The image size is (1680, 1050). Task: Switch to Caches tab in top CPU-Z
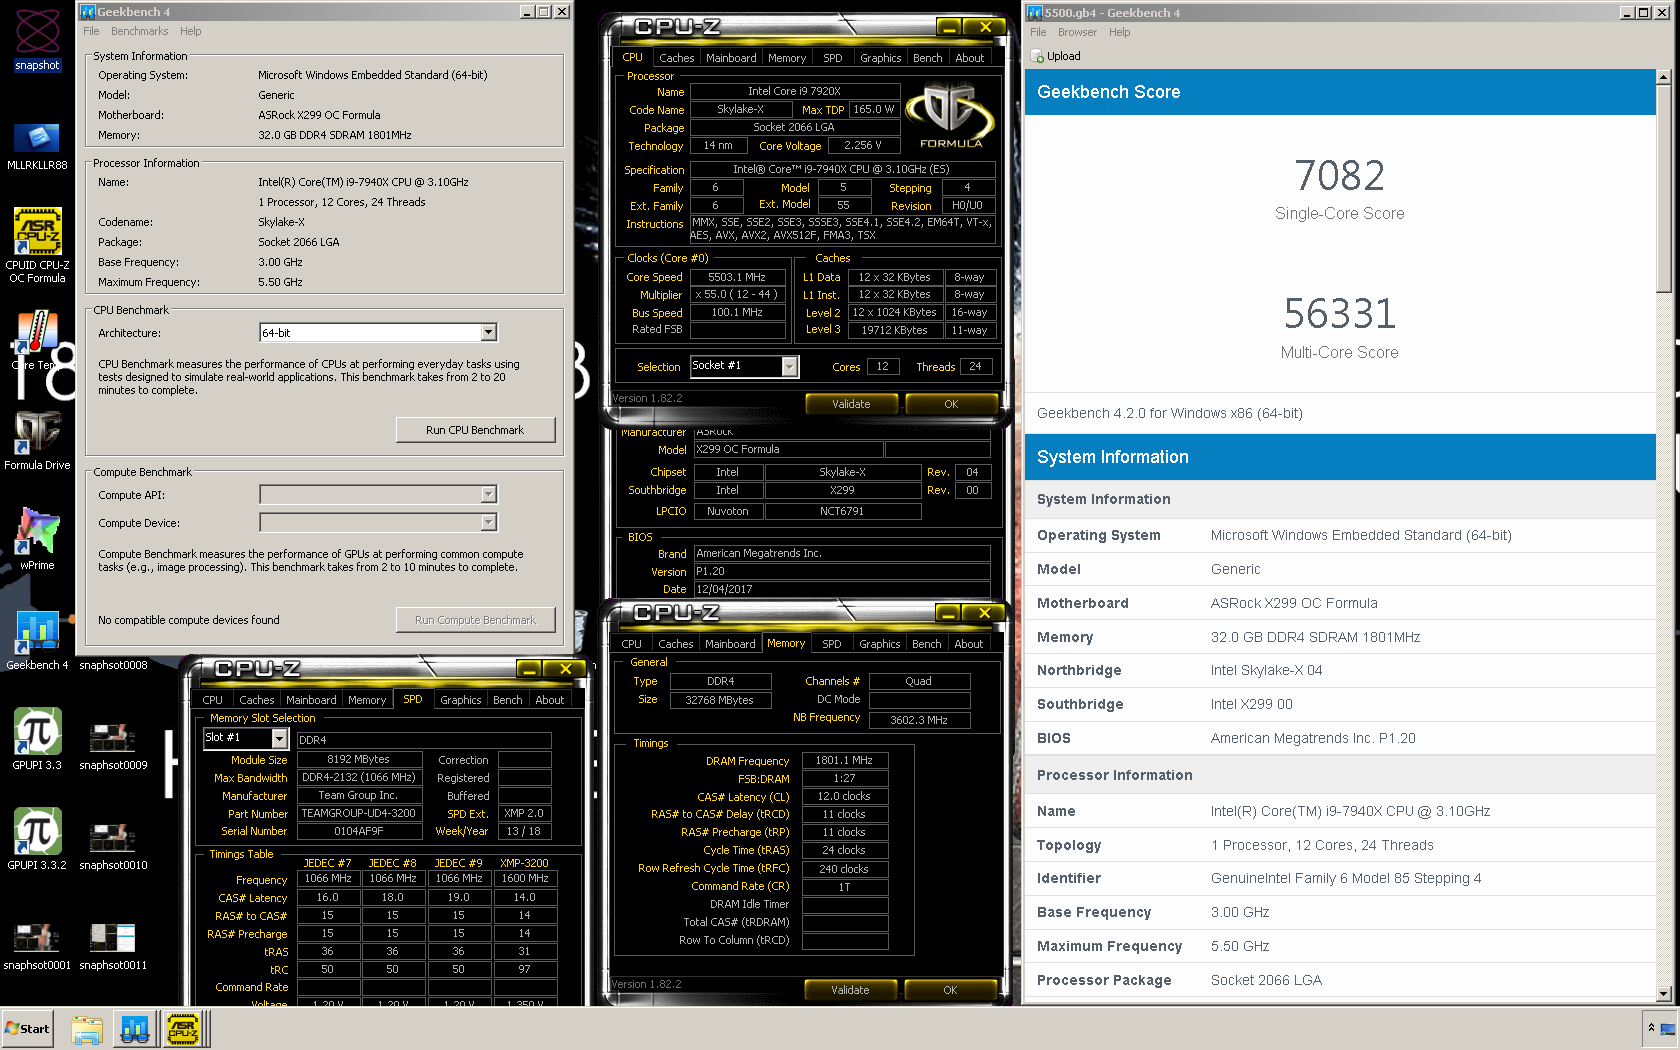676,58
